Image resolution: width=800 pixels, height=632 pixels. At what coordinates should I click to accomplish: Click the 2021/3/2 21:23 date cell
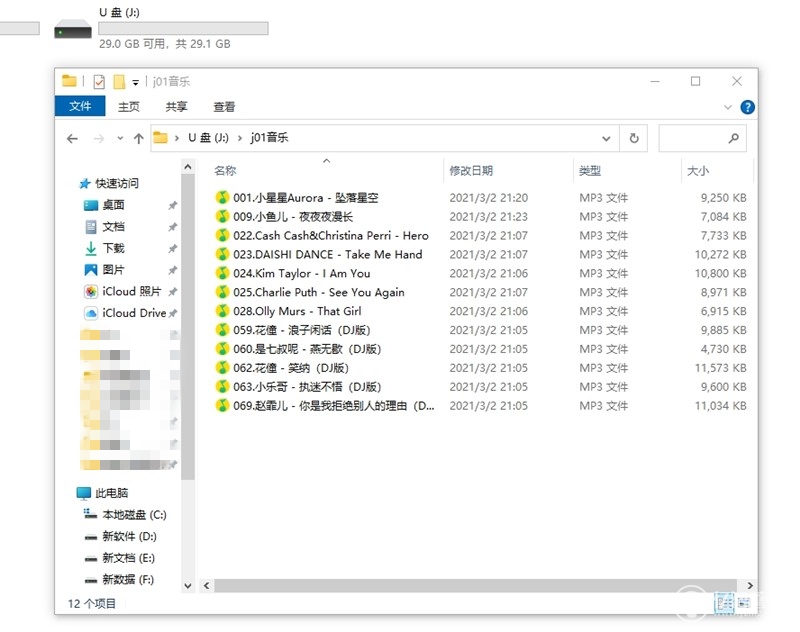pyautogui.click(x=488, y=217)
